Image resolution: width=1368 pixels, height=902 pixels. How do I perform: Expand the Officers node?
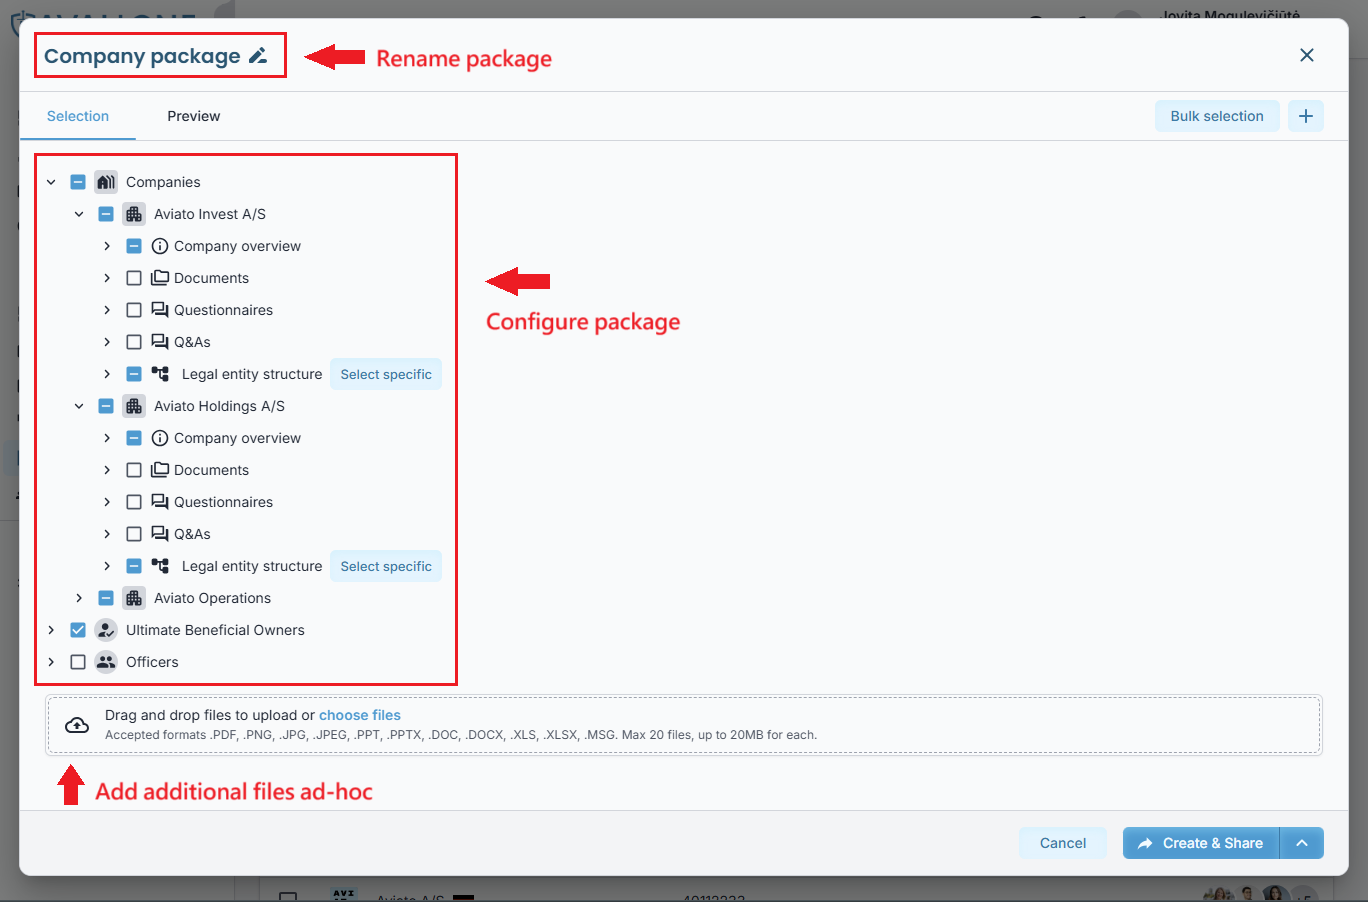[x=51, y=662]
